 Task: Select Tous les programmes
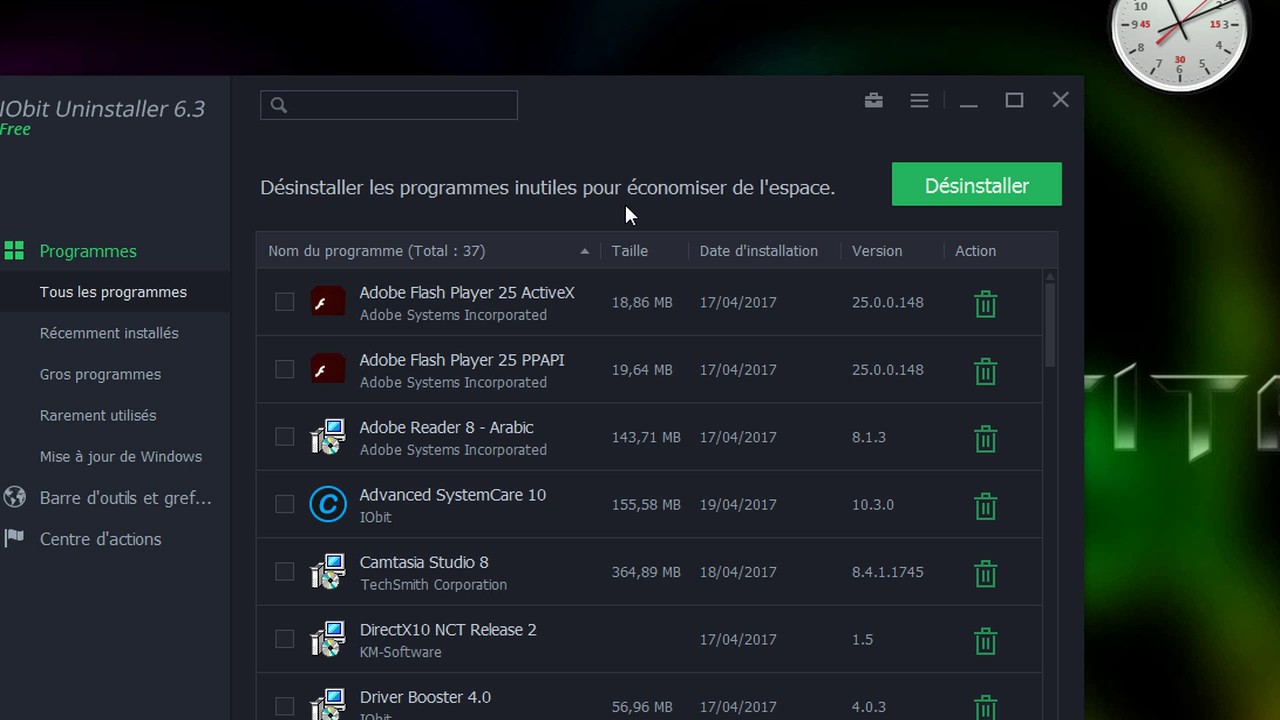click(113, 292)
